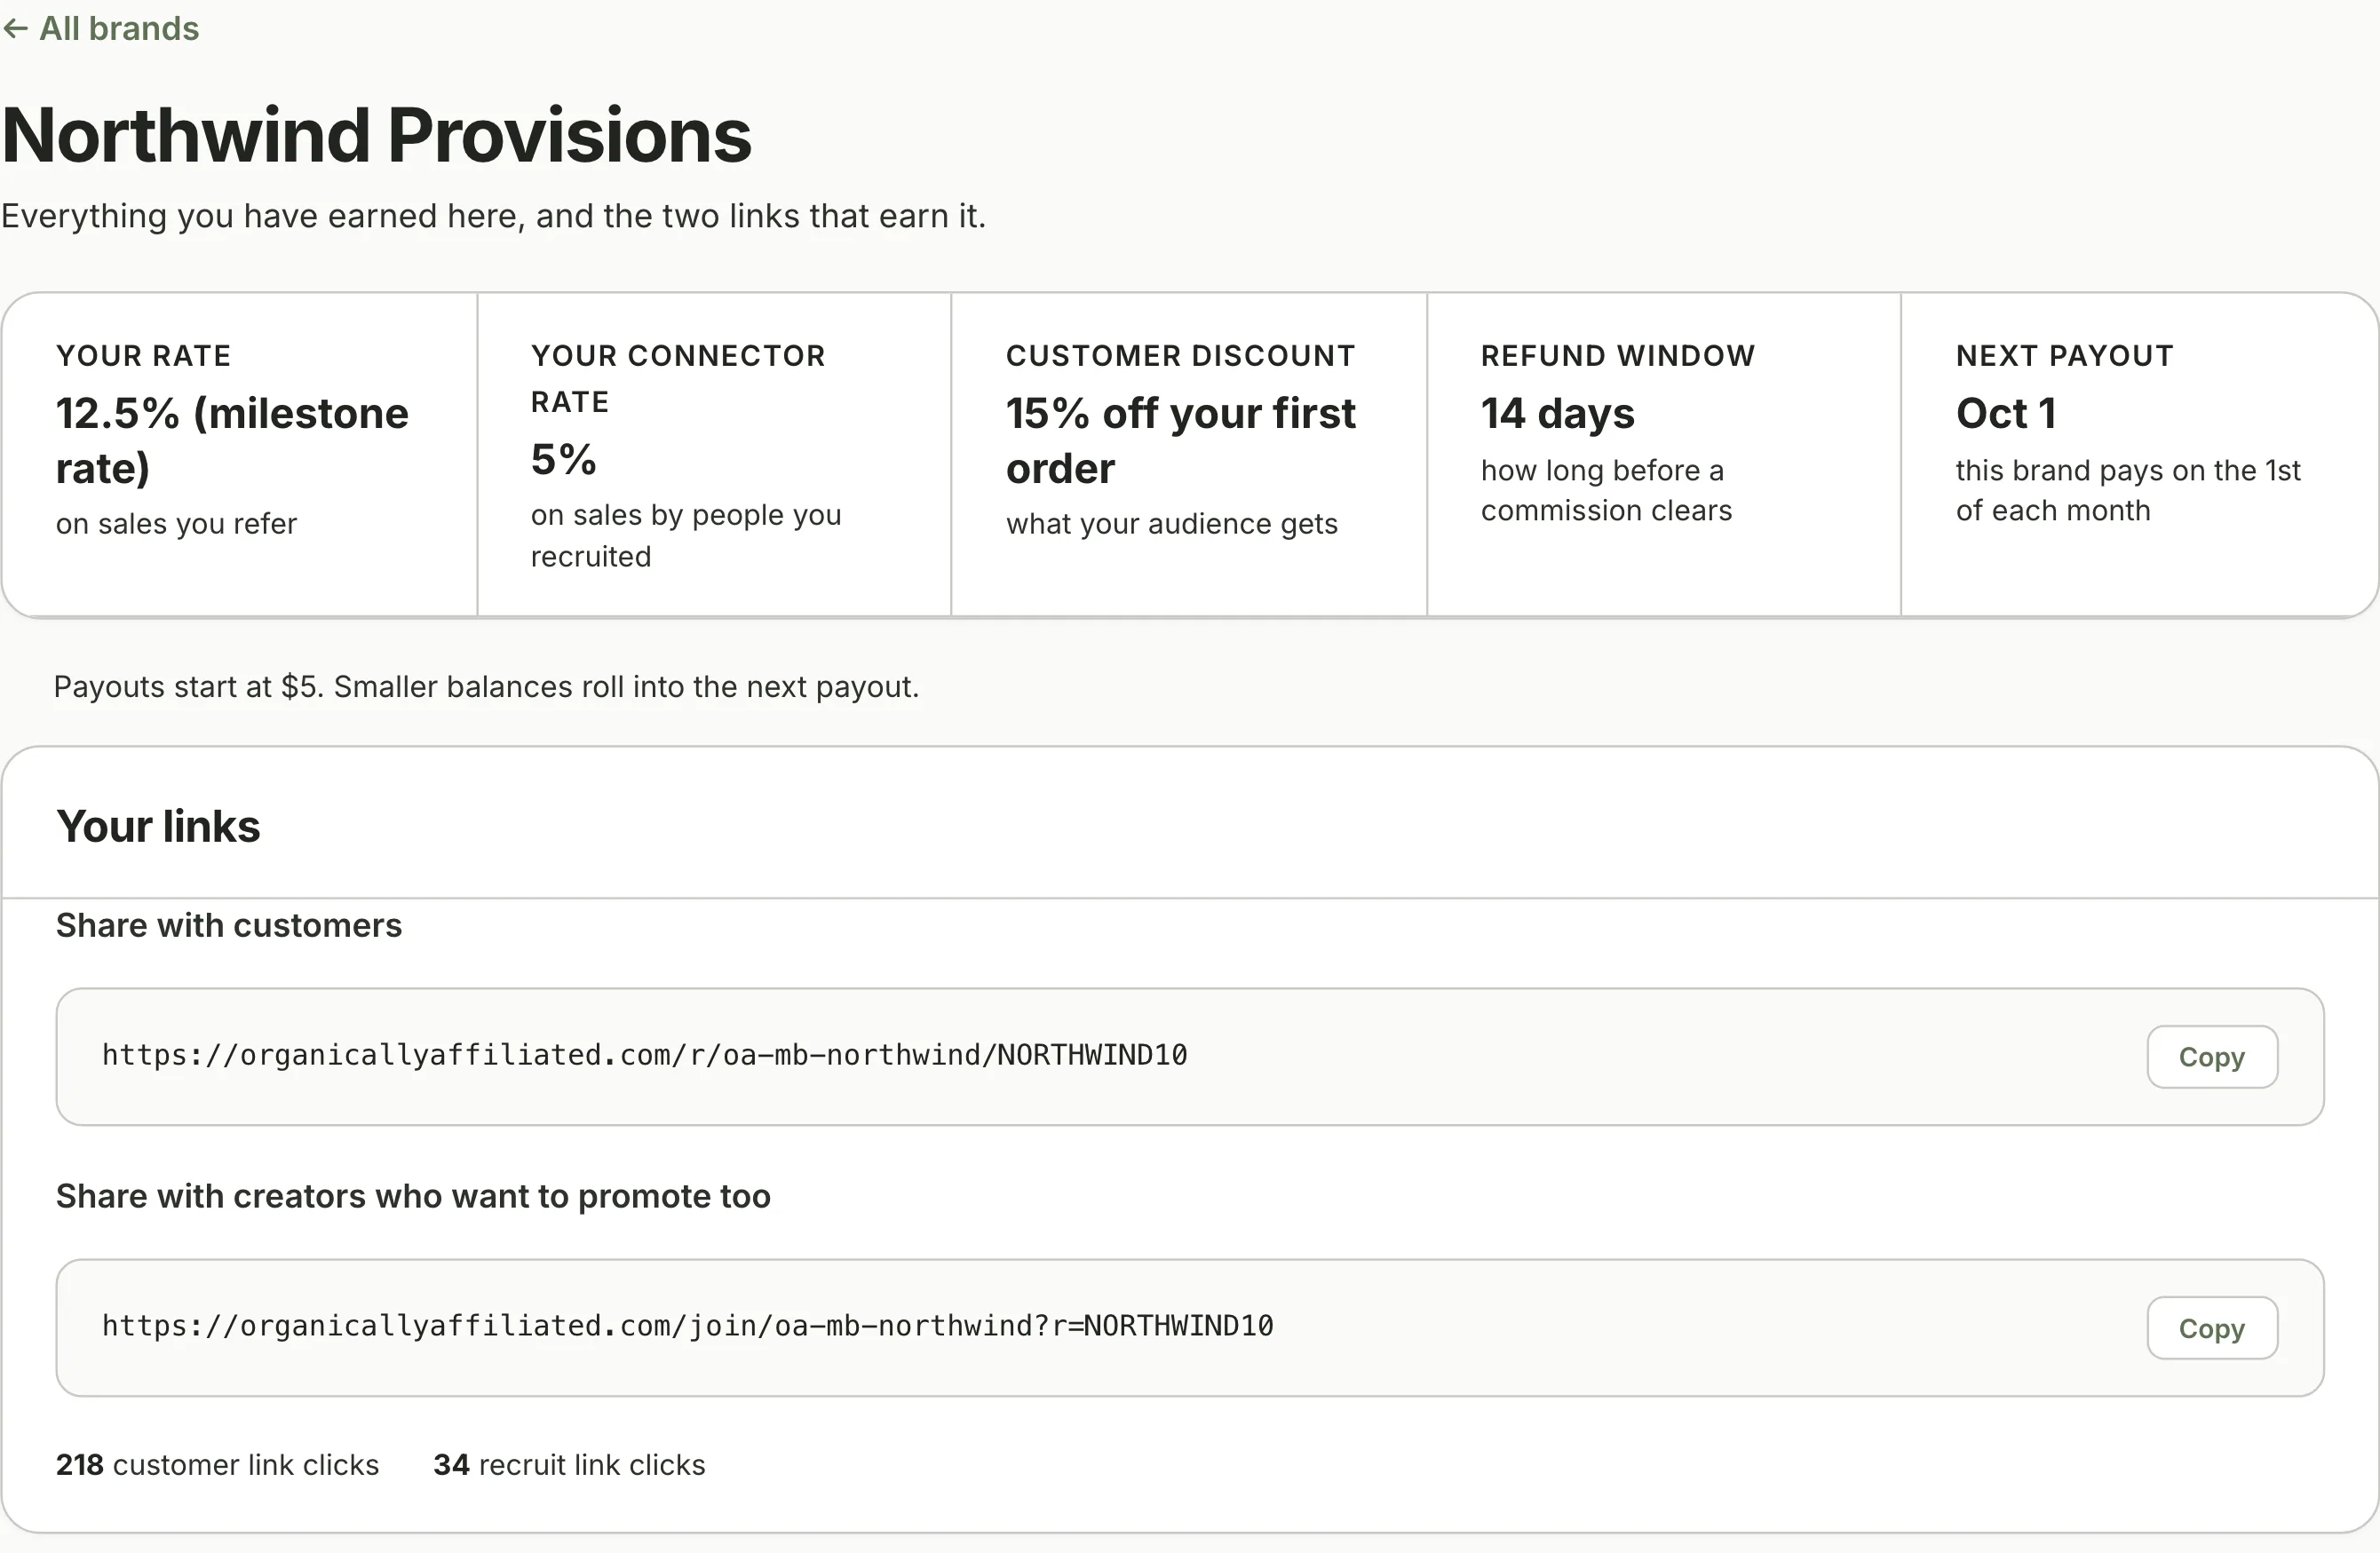
Task: Click the Share with customers subheading
Action: 229,925
